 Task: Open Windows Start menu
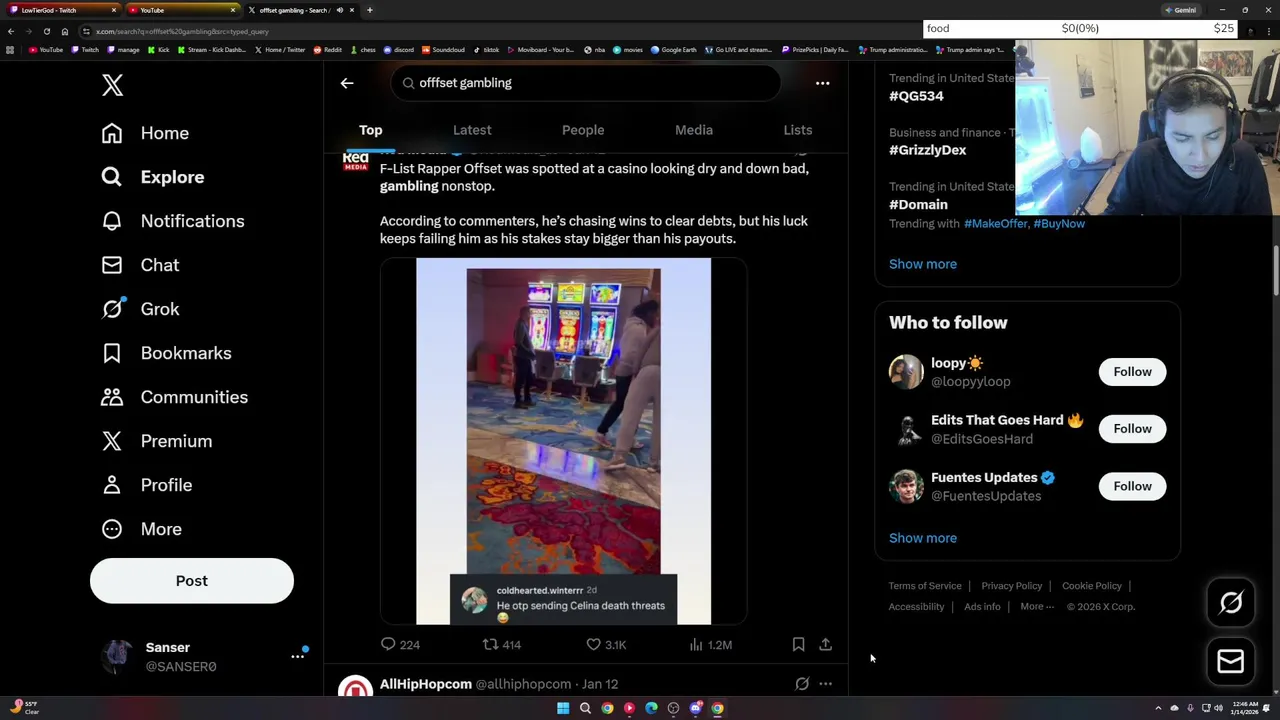pos(563,708)
